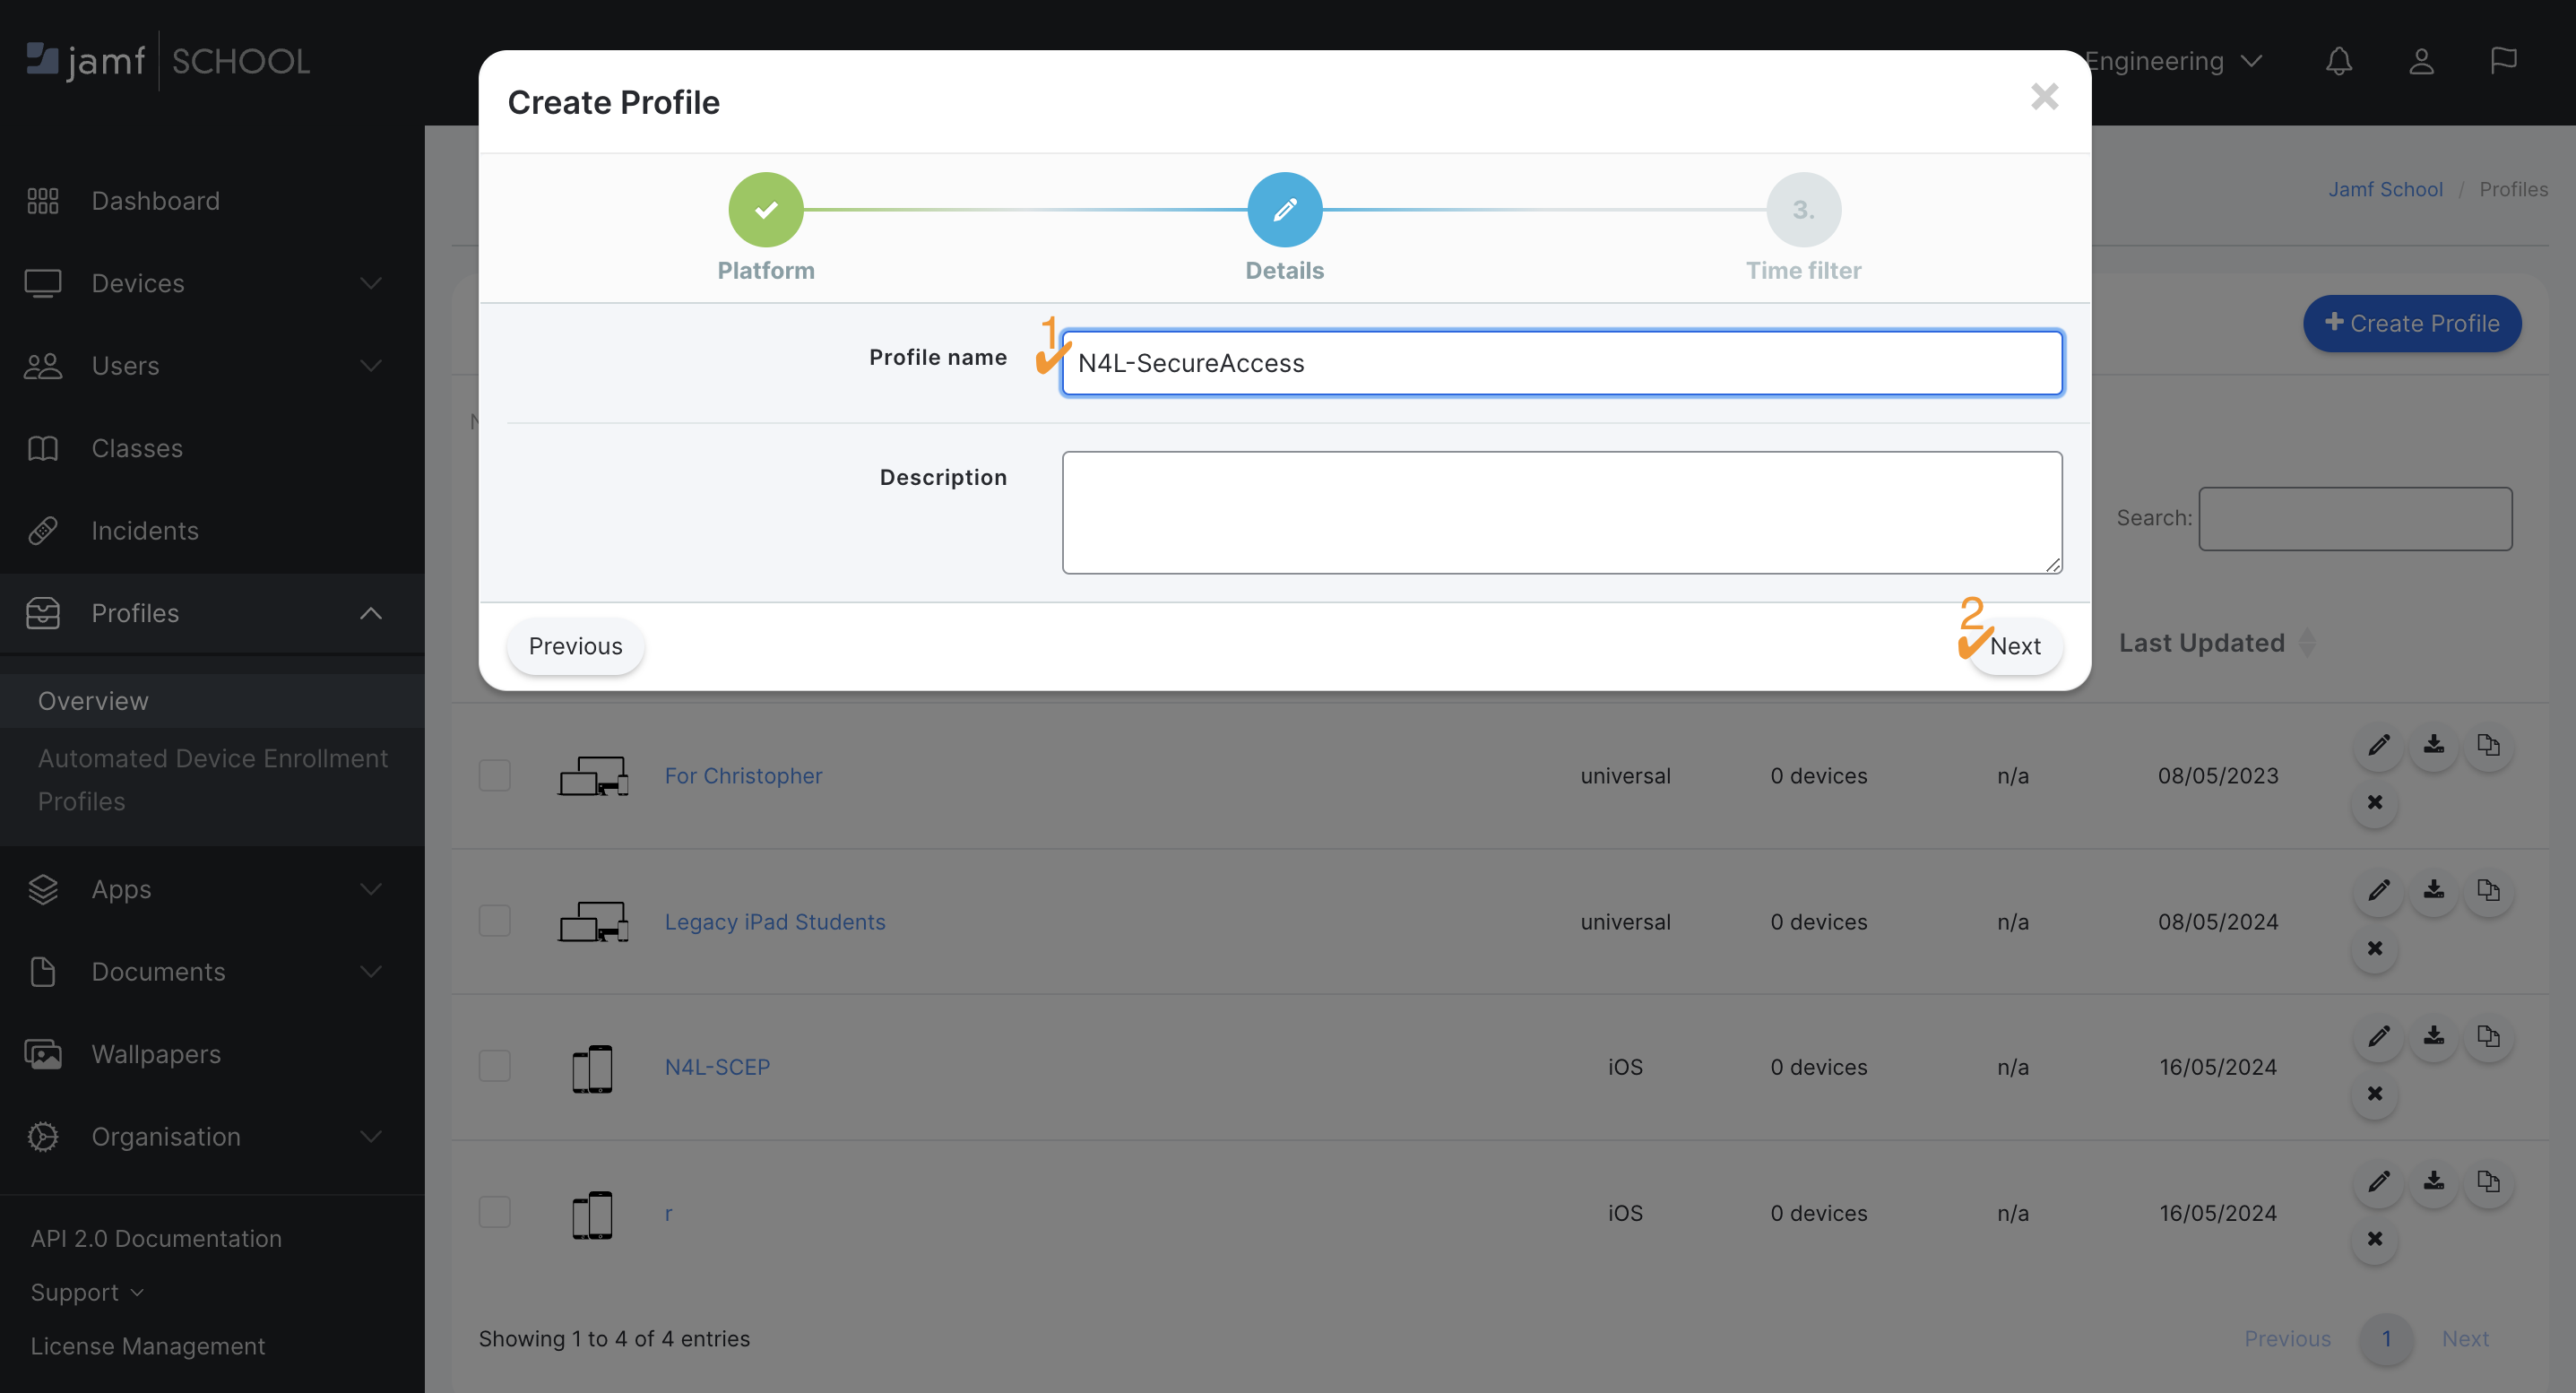Delete profile 'r' using the X icon

coord(2375,1239)
